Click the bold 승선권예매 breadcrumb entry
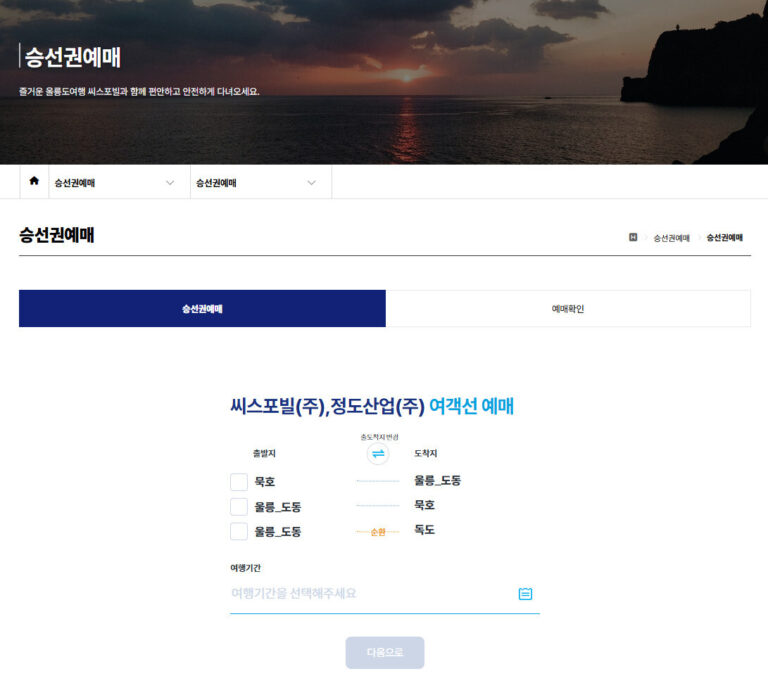Viewport: 768px width, 695px height. click(x=724, y=238)
